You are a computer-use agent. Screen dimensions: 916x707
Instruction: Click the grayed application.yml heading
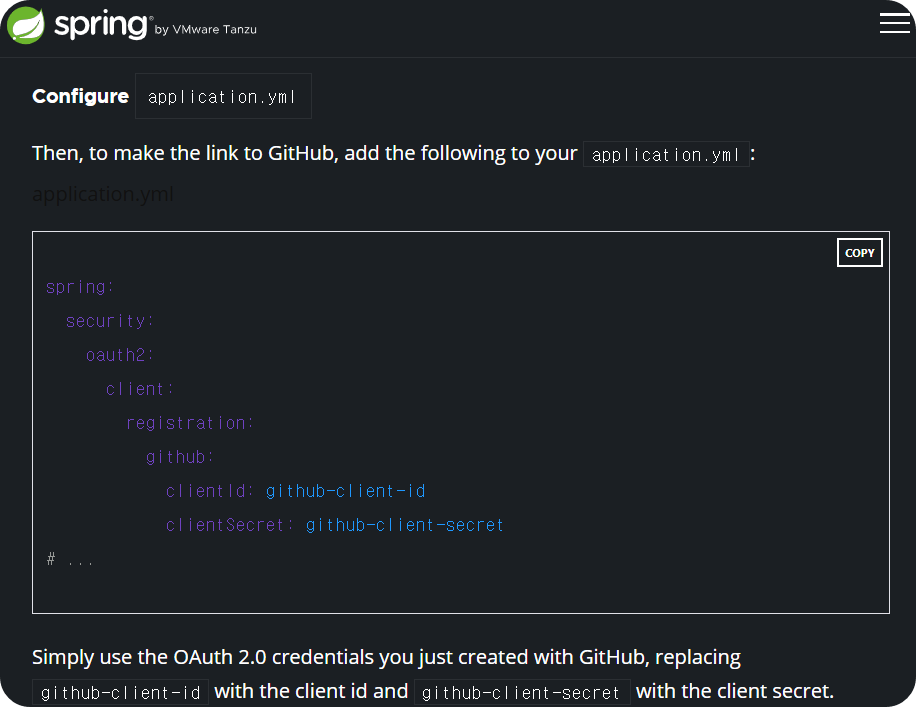pos(103,194)
